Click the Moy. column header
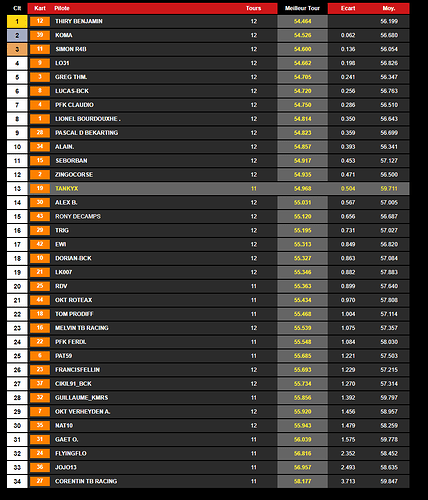The image size is (428, 500). tap(389, 8)
